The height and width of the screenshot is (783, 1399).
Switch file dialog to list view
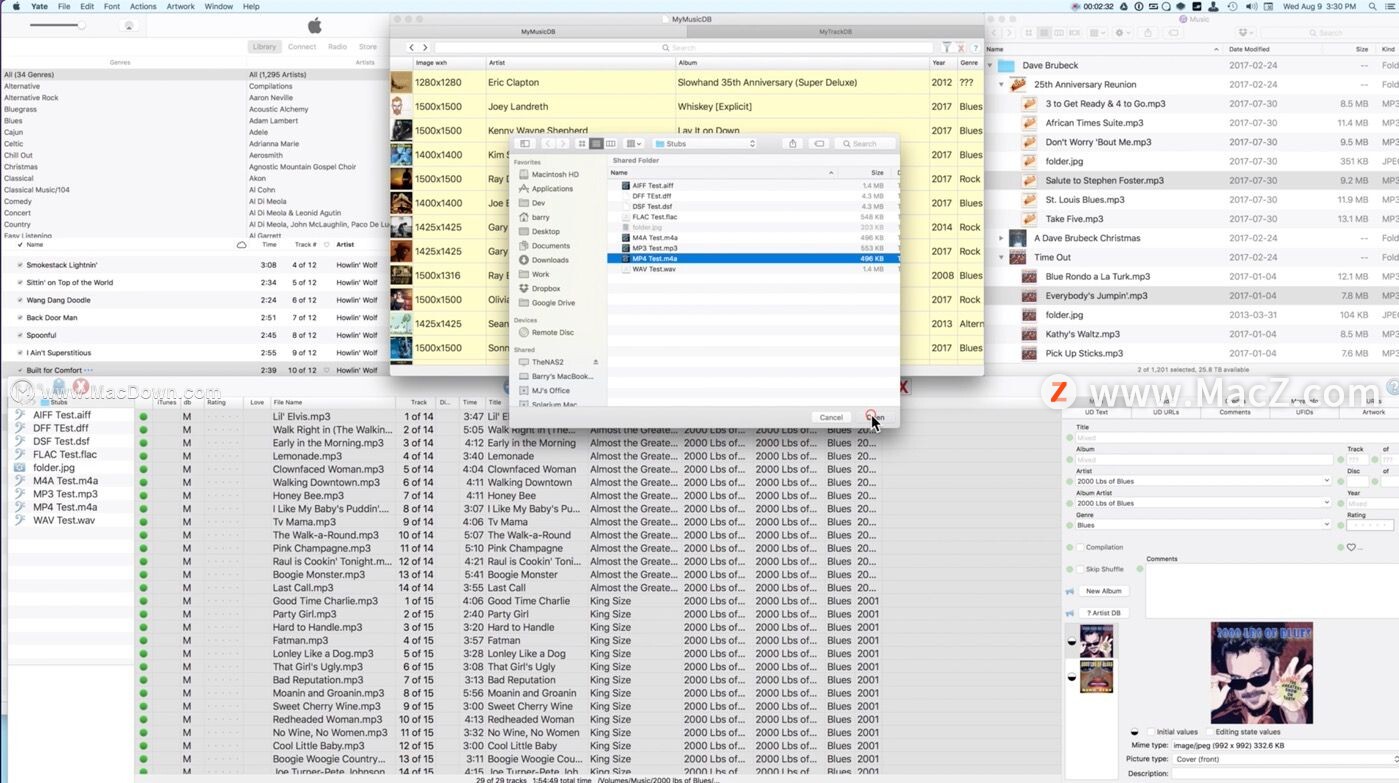coord(596,144)
